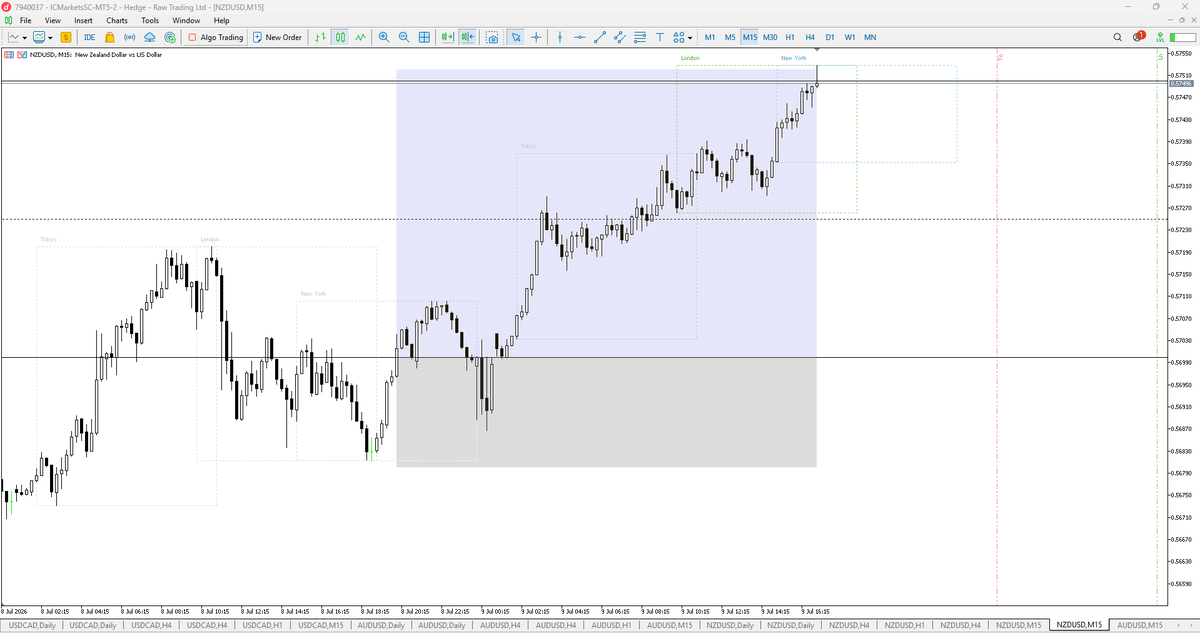Switch chart to bar chart style
Image resolution: width=1200 pixels, height=633 pixels.
coord(321,37)
